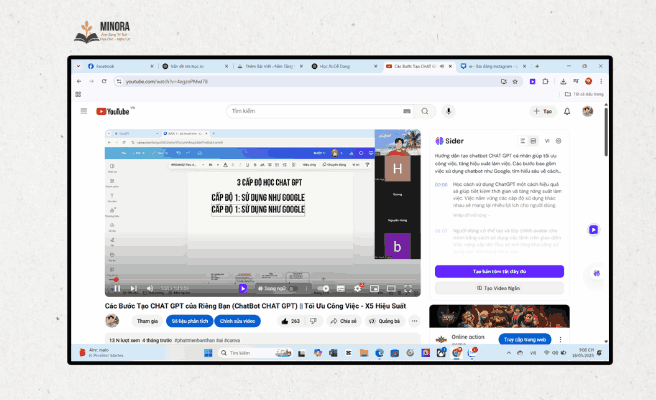The height and width of the screenshot is (400, 656).
Task: Click the search magnifier button
Action: pos(424,111)
